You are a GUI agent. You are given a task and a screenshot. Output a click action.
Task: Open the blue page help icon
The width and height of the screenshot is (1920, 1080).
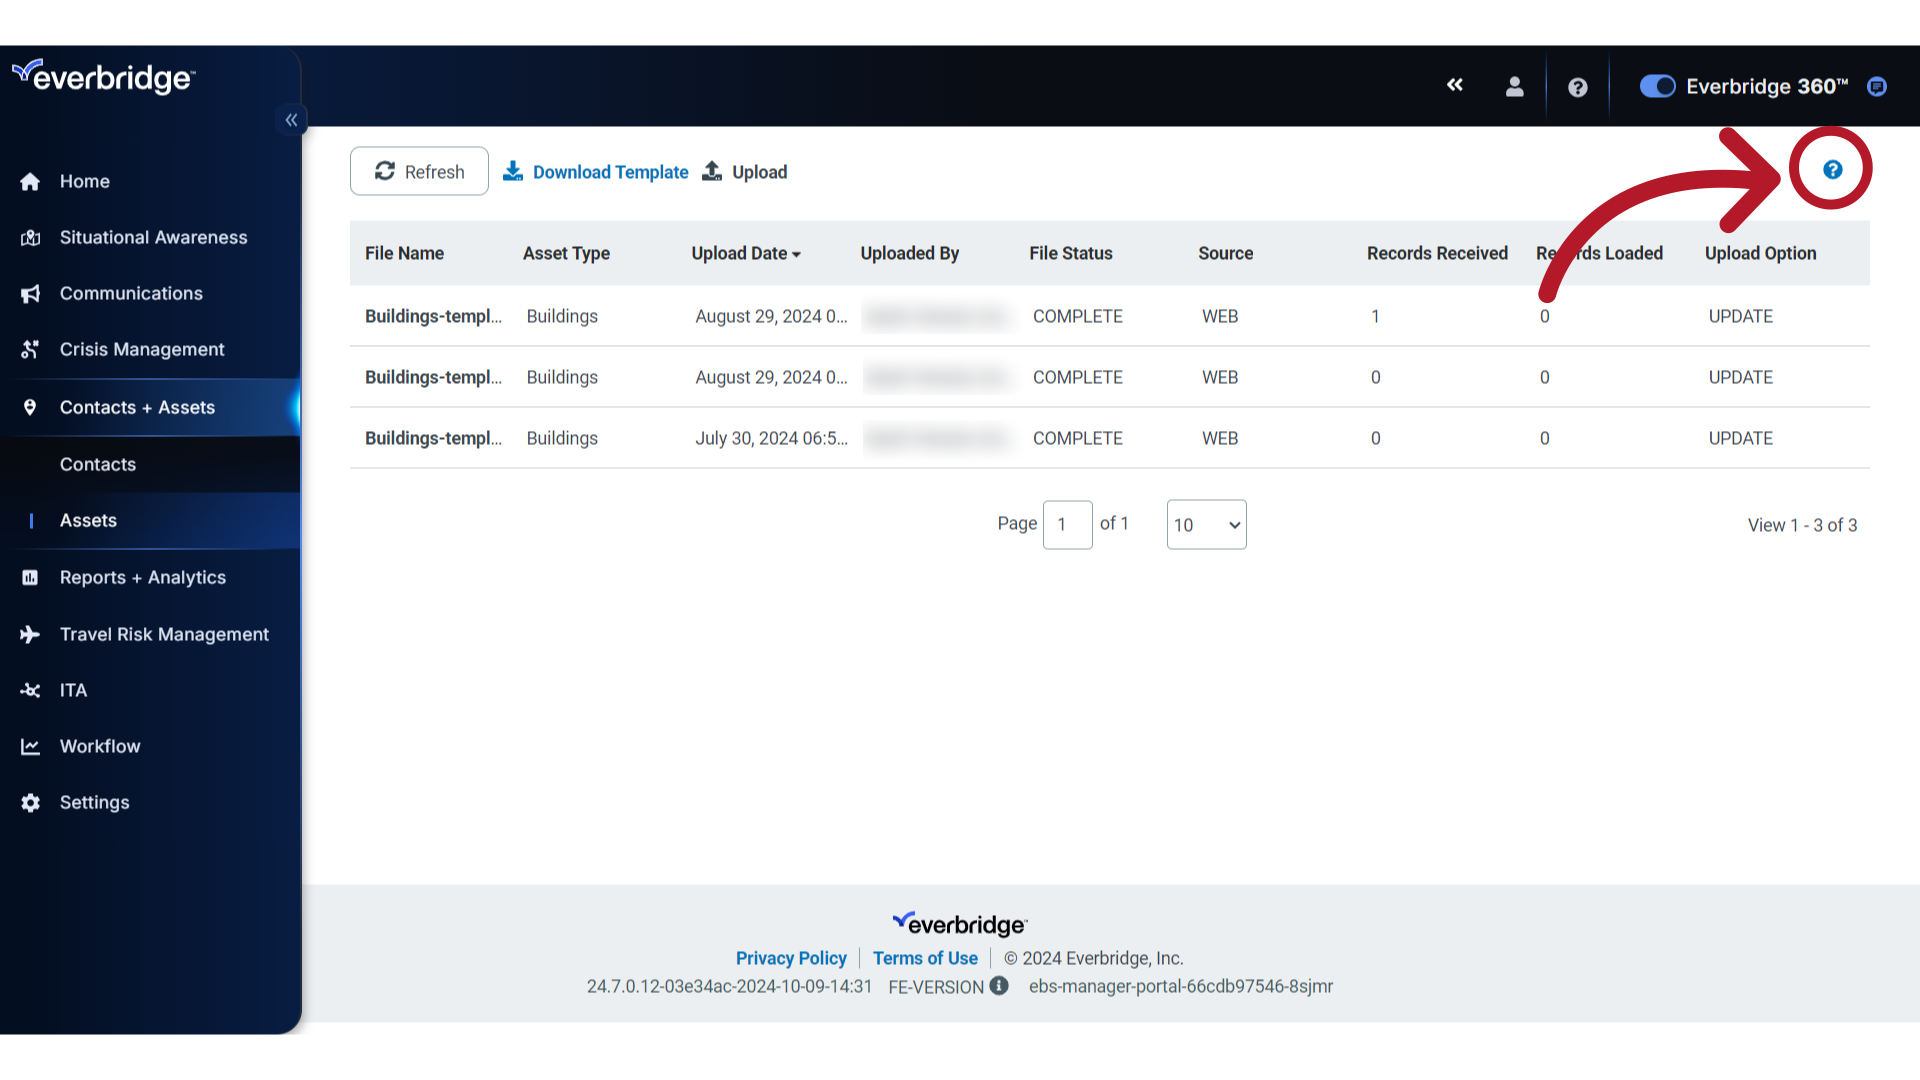(1832, 170)
